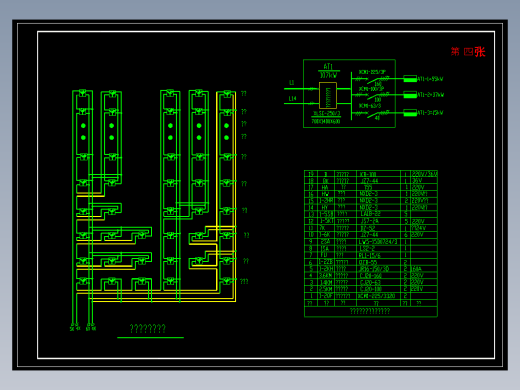The width and height of the screenshot is (520, 390).
Task: Click the green terminal block beside AT1-1=55kW
Action: (410, 79)
